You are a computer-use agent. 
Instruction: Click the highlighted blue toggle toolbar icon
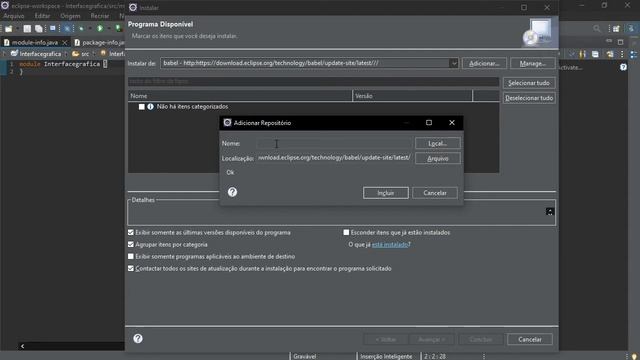click(67, 28)
